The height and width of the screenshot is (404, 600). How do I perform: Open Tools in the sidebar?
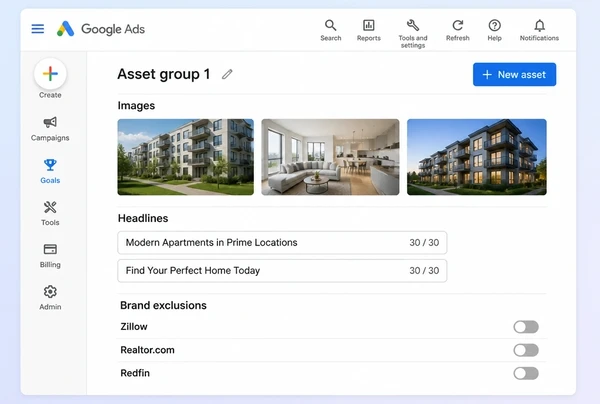[x=50, y=213]
